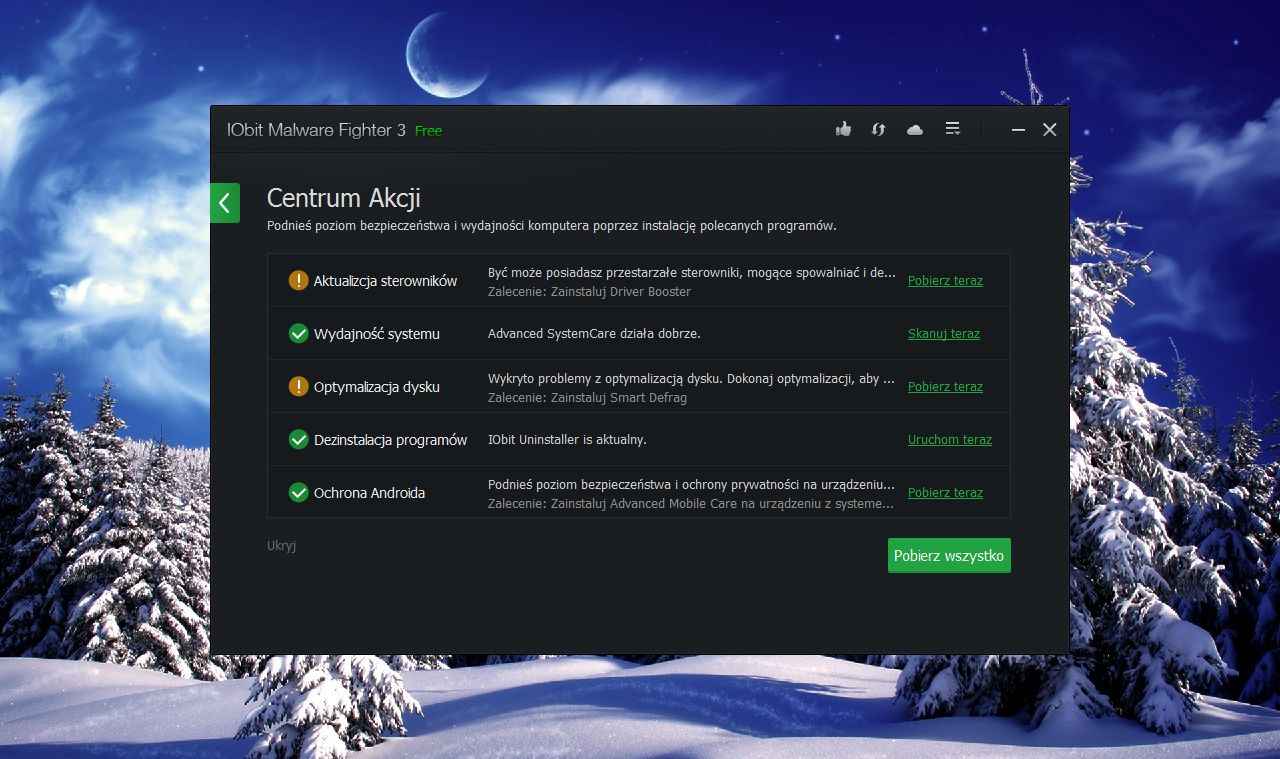Close the IObit Malware Fighter window
This screenshot has height=759, width=1280.
pos(1049,130)
